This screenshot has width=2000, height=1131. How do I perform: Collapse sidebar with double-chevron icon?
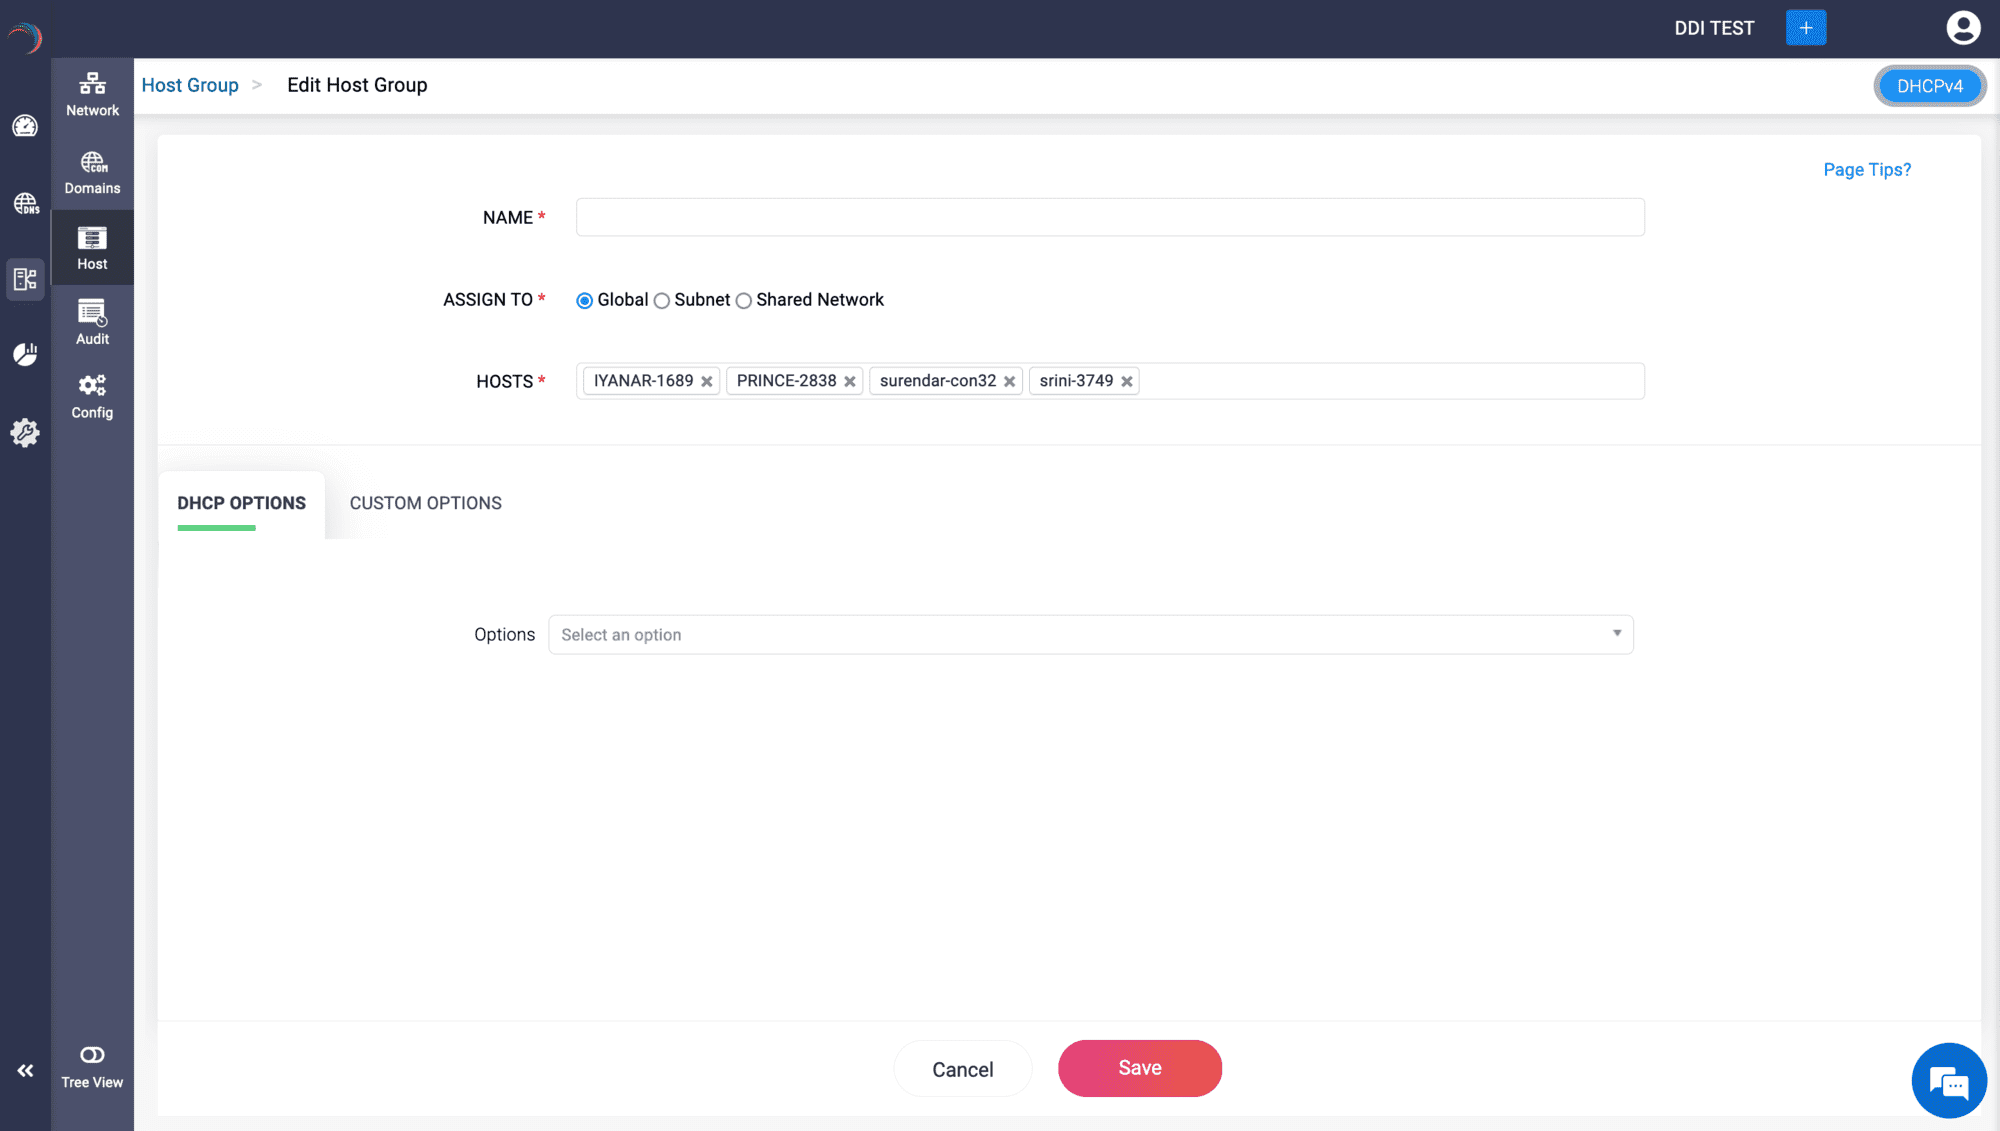pos(25,1071)
